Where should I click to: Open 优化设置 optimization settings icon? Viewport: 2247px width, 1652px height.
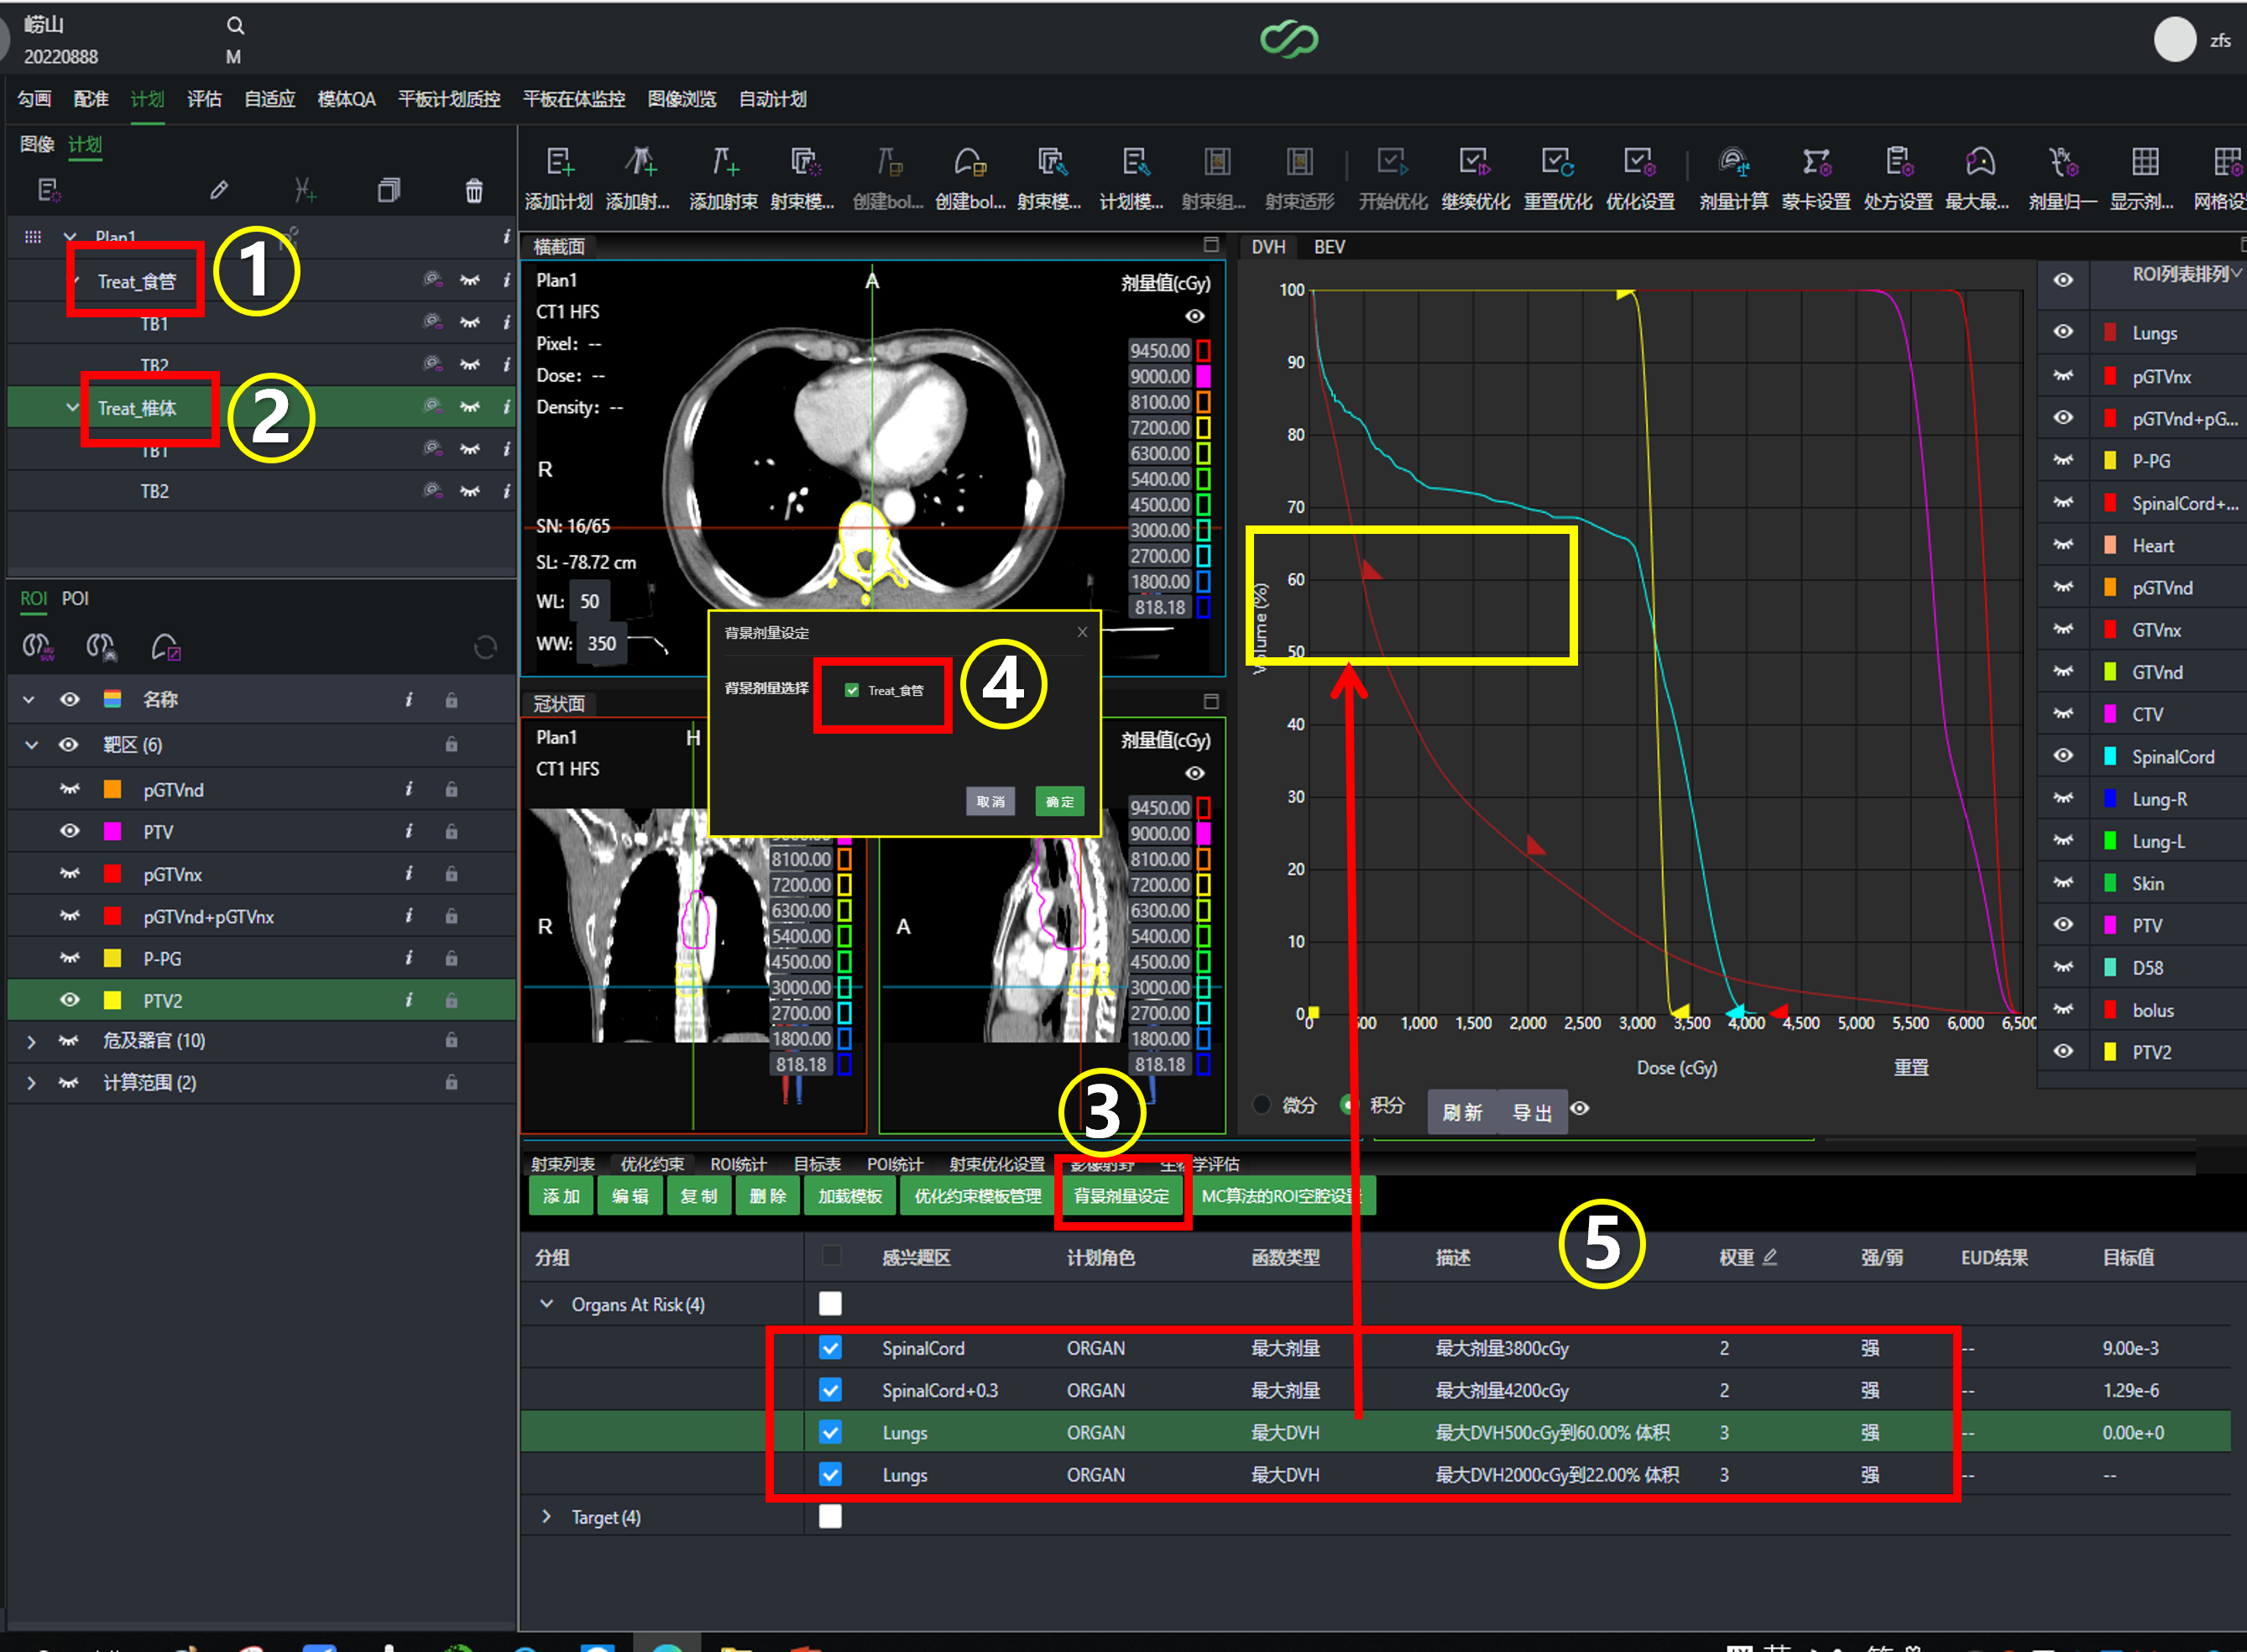[x=1640, y=162]
